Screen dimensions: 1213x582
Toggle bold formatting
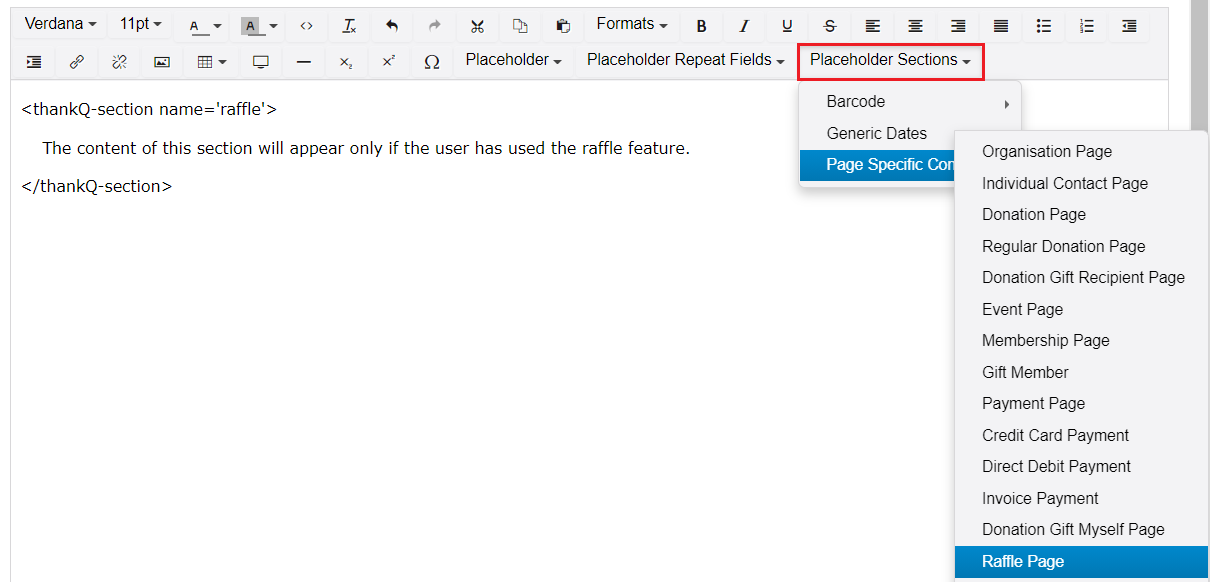click(701, 27)
